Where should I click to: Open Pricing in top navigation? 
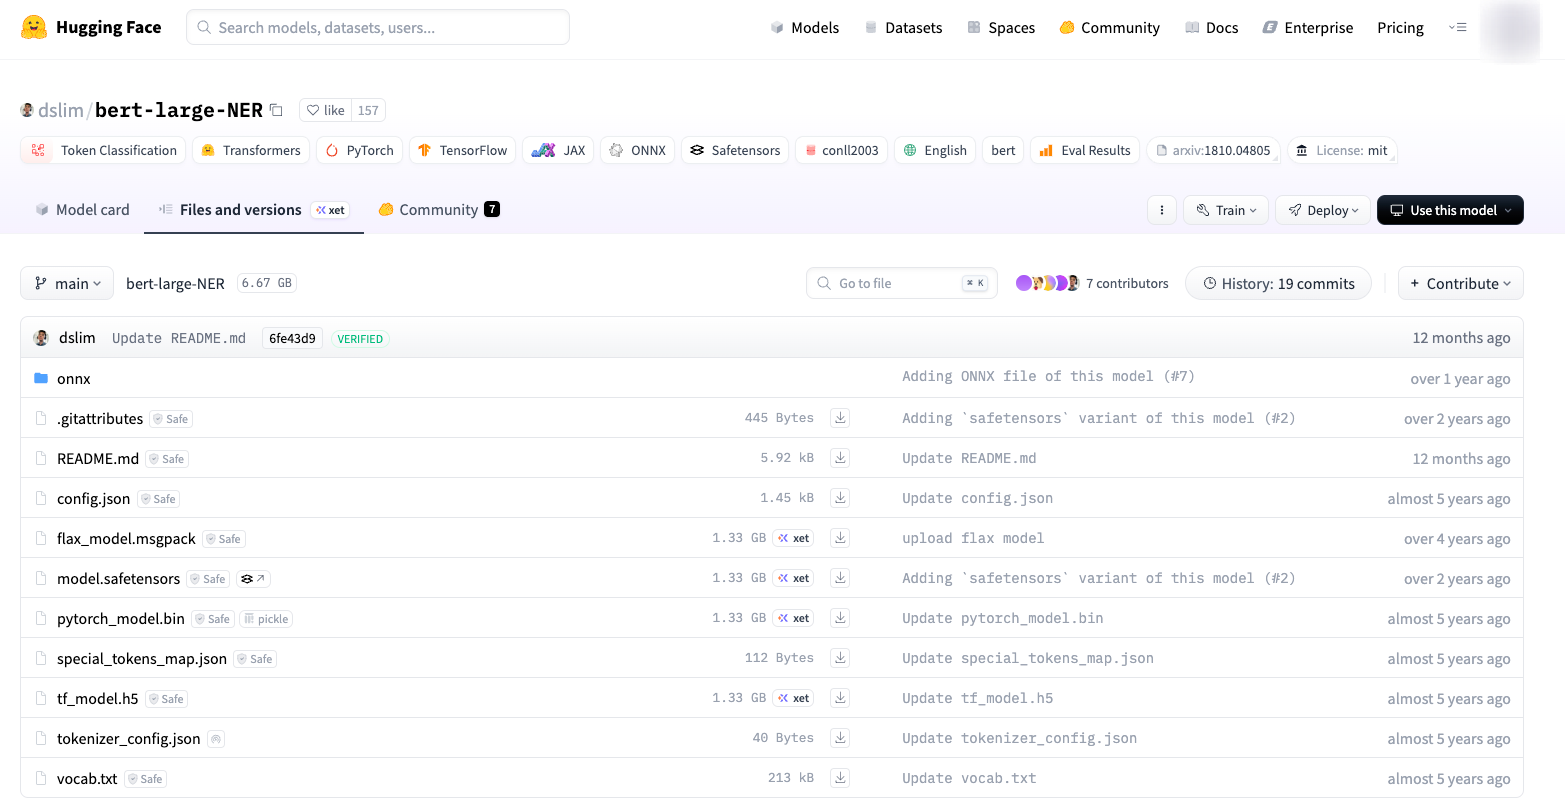coord(1400,28)
